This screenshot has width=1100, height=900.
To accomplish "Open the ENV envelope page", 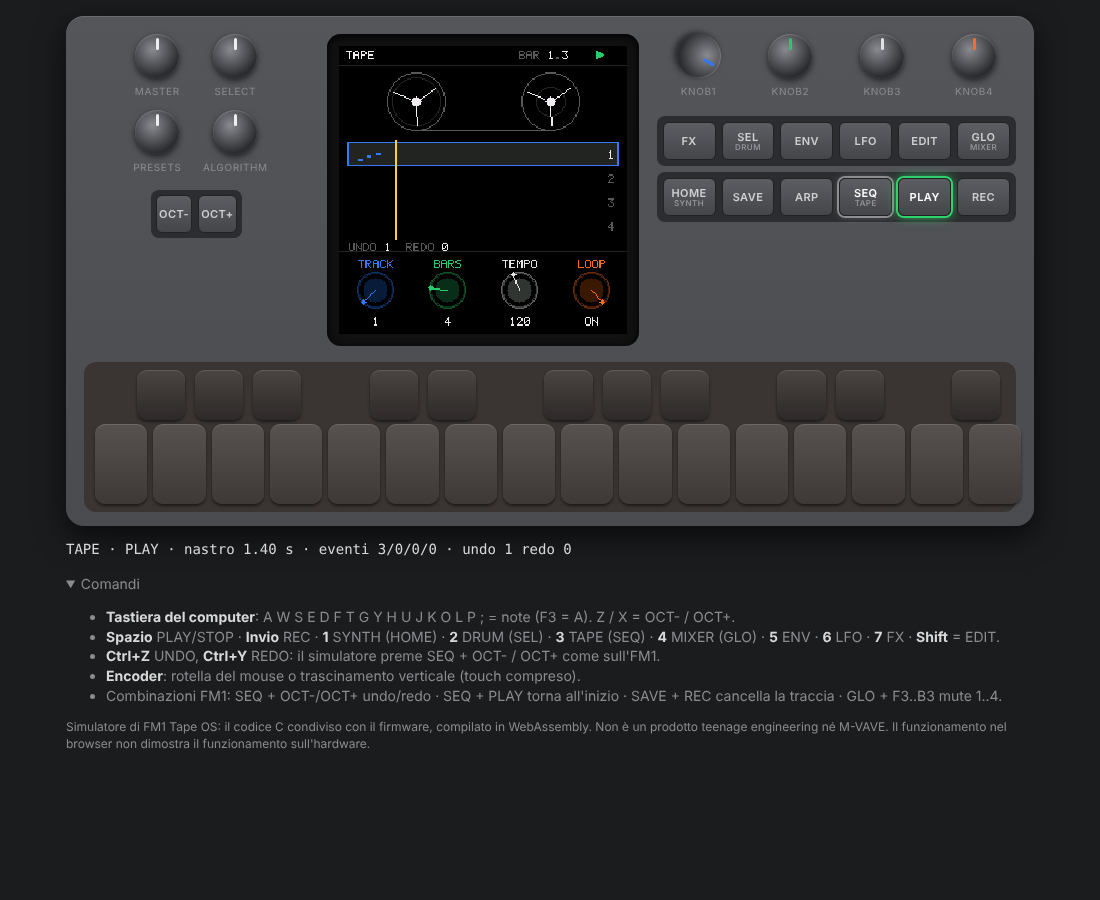I will [x=807, y=141].
